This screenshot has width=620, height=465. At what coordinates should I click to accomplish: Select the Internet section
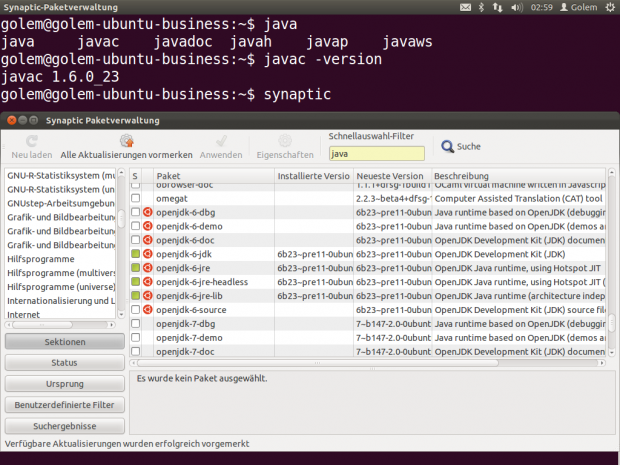23,315
